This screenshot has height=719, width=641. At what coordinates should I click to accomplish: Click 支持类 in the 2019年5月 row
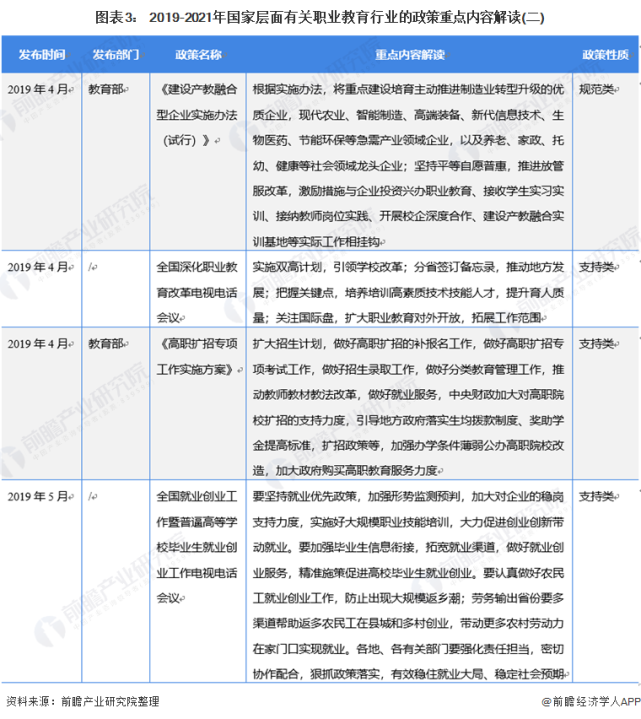point(597,496)
